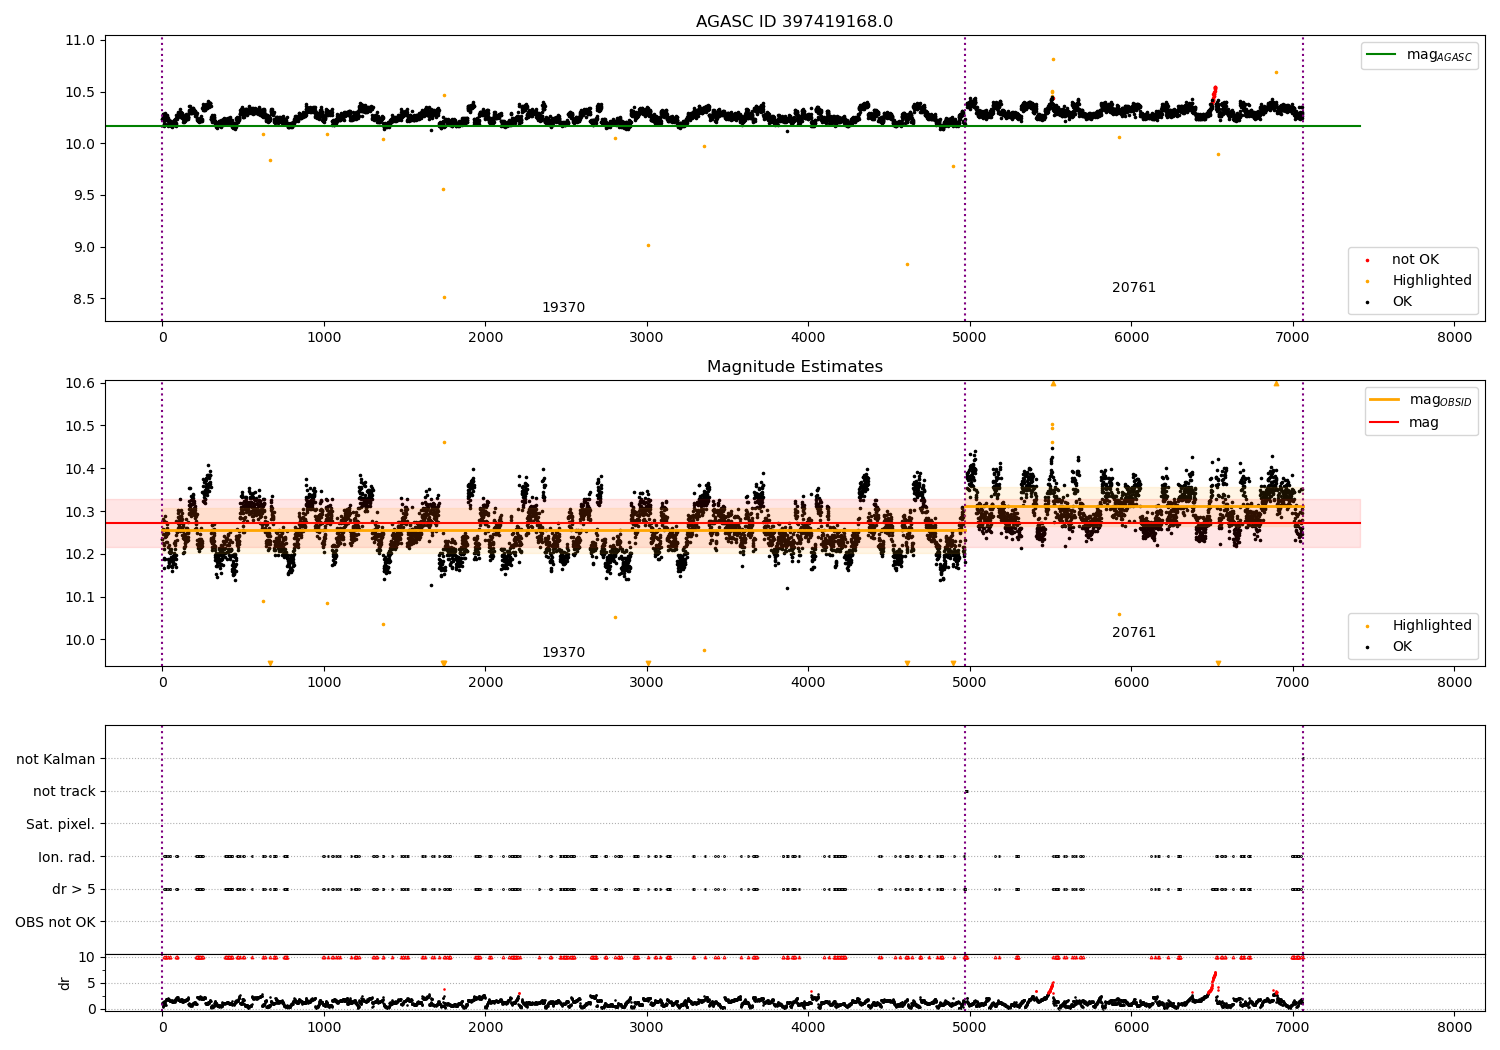Image resolution: width=1500 pixels, height=1050 pixels.
Task: Click x-tick 8000 on the top plot
Action: coord(1454,338)
